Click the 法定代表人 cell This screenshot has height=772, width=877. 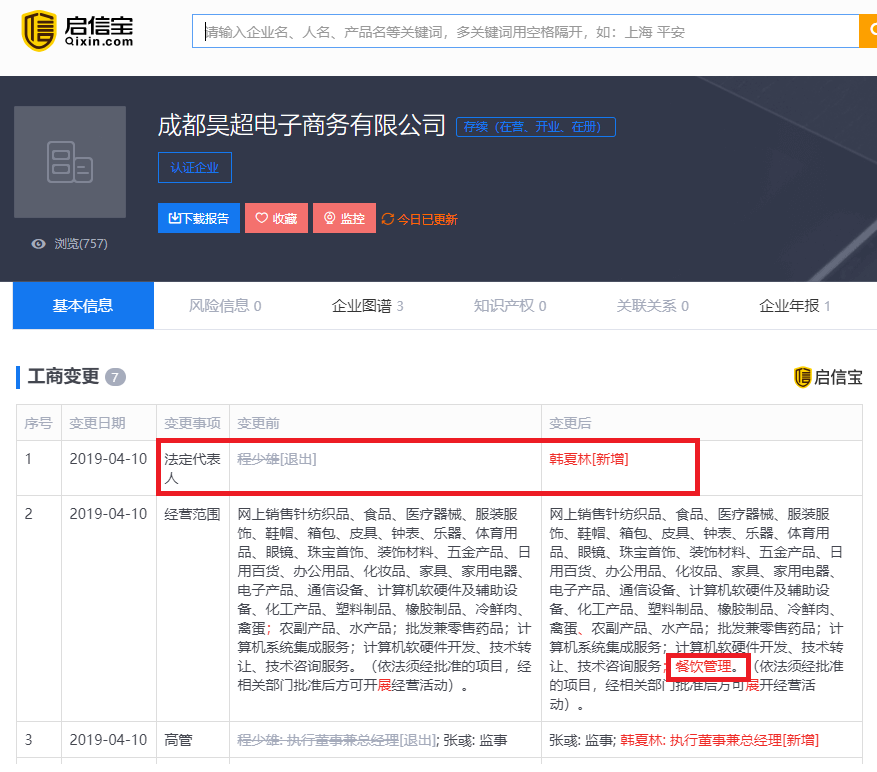click(x=192, y=468)
